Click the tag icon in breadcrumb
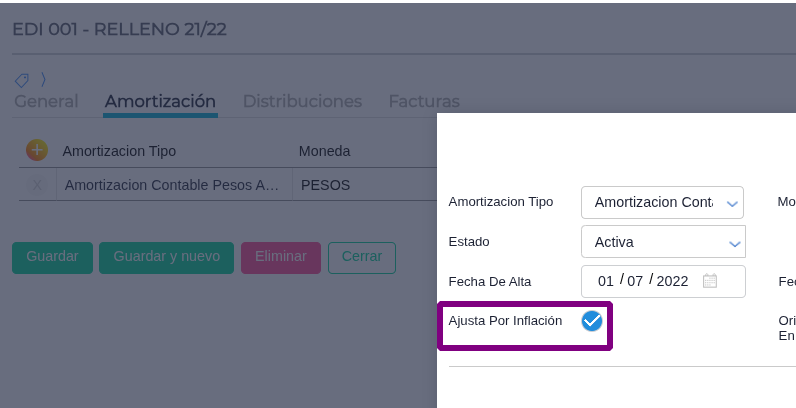796x408 pixels. (21, 80)
